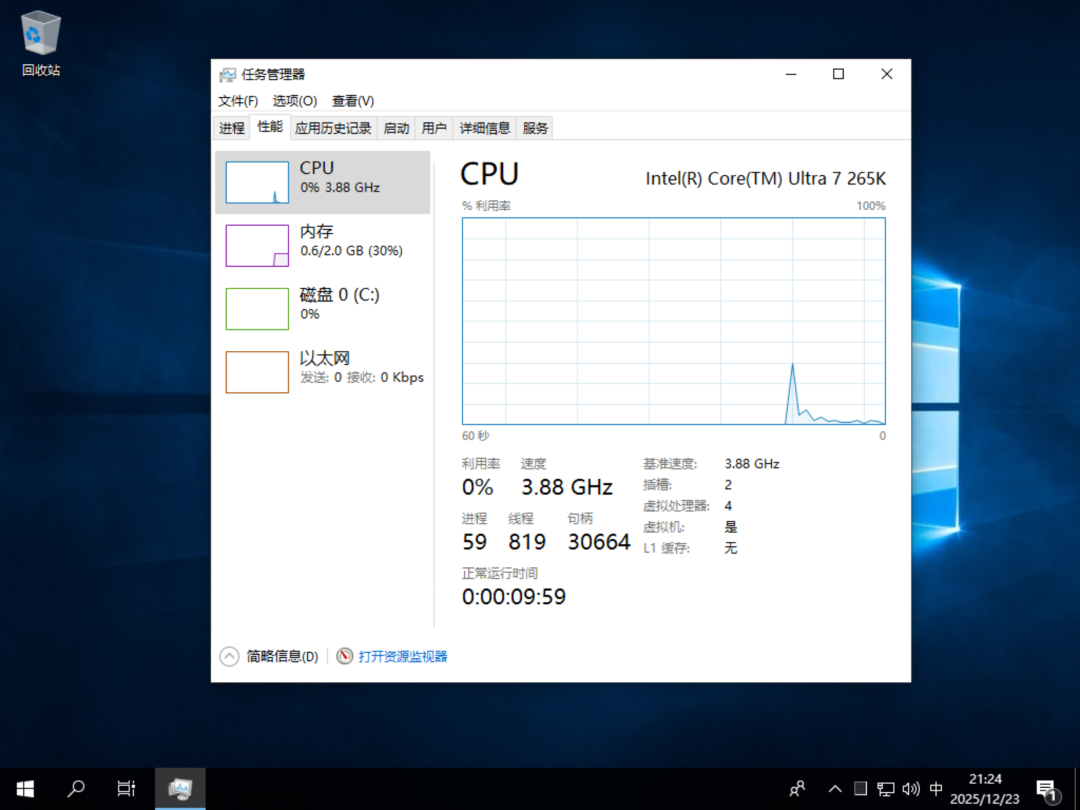Click the 基准速度 value 3.88 GHz
This screenshot has width=1080, height=810.
coord(752,464)
